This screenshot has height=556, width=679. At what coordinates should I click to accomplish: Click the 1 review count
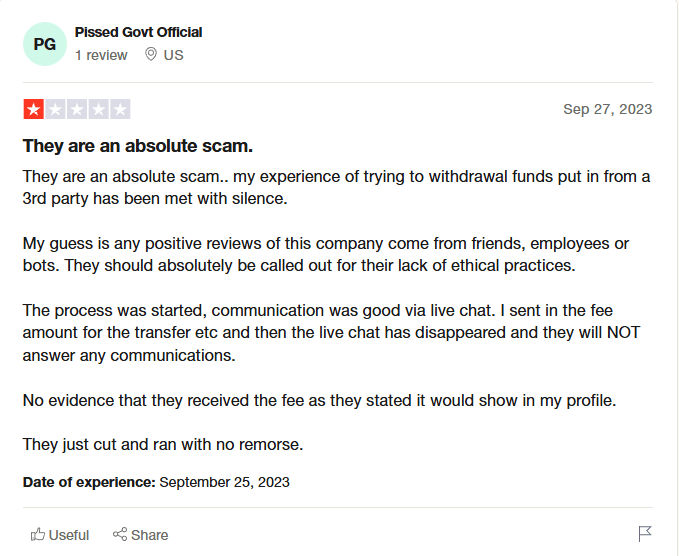101,55
